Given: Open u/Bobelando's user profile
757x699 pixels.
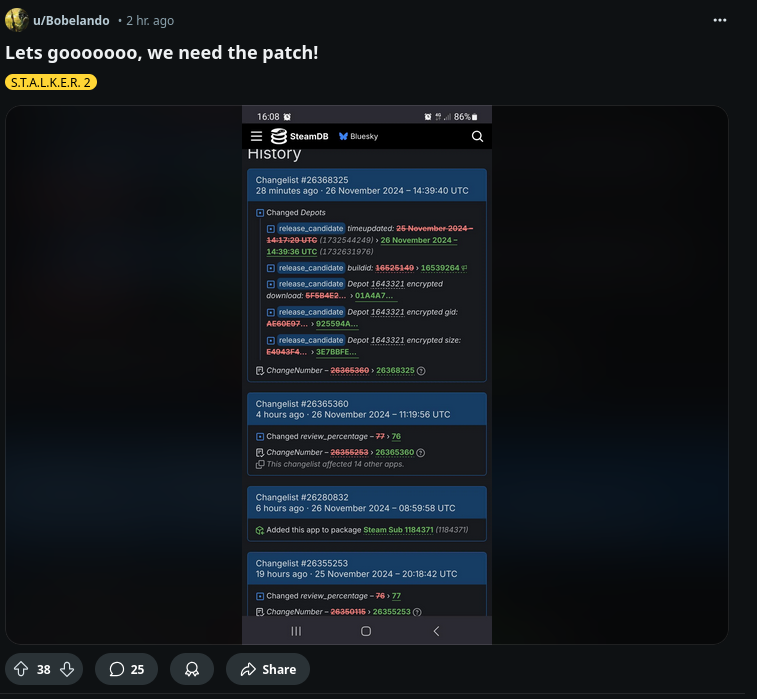Looking at the screenshot, I should pos(71,21).
